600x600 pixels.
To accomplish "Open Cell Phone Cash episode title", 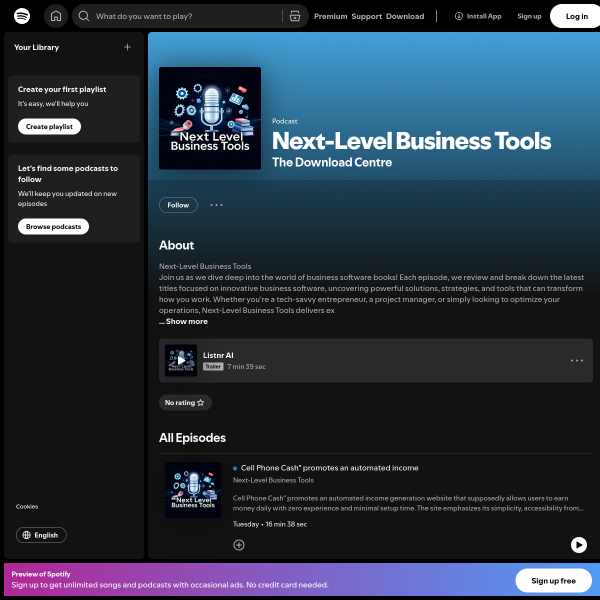I will click(329, 468).
